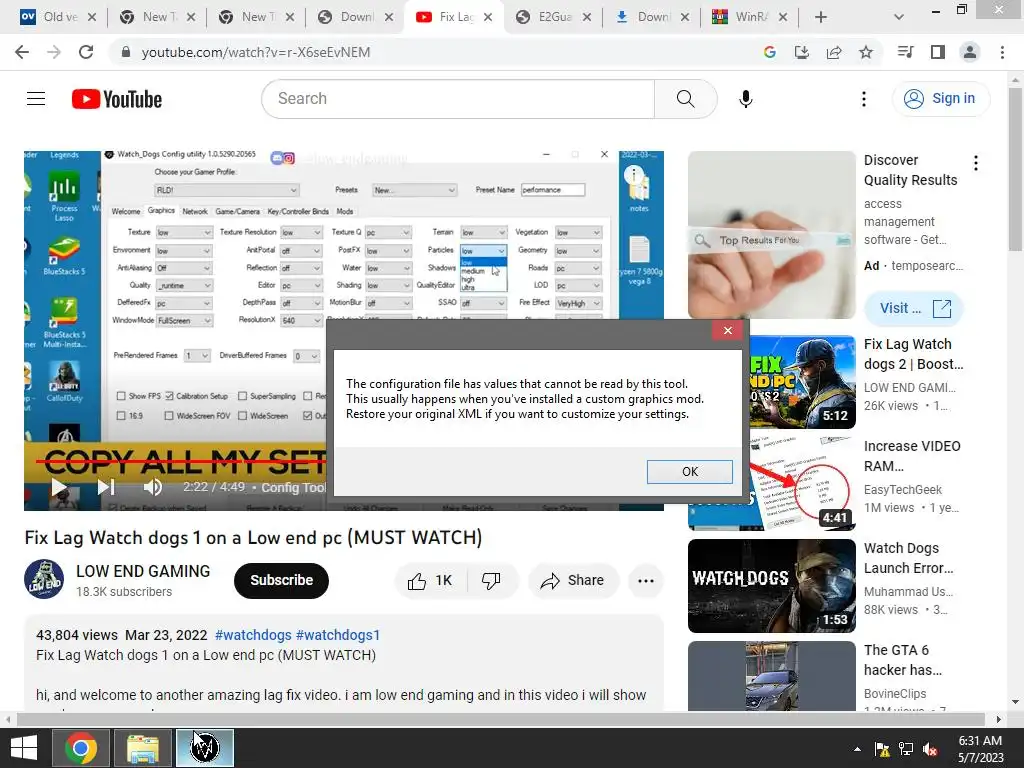Image resolution: width=1024 pixels, height=768 pixels.
Task: Dislike the video
Action: pyautogui.click(x=491, y=581)
